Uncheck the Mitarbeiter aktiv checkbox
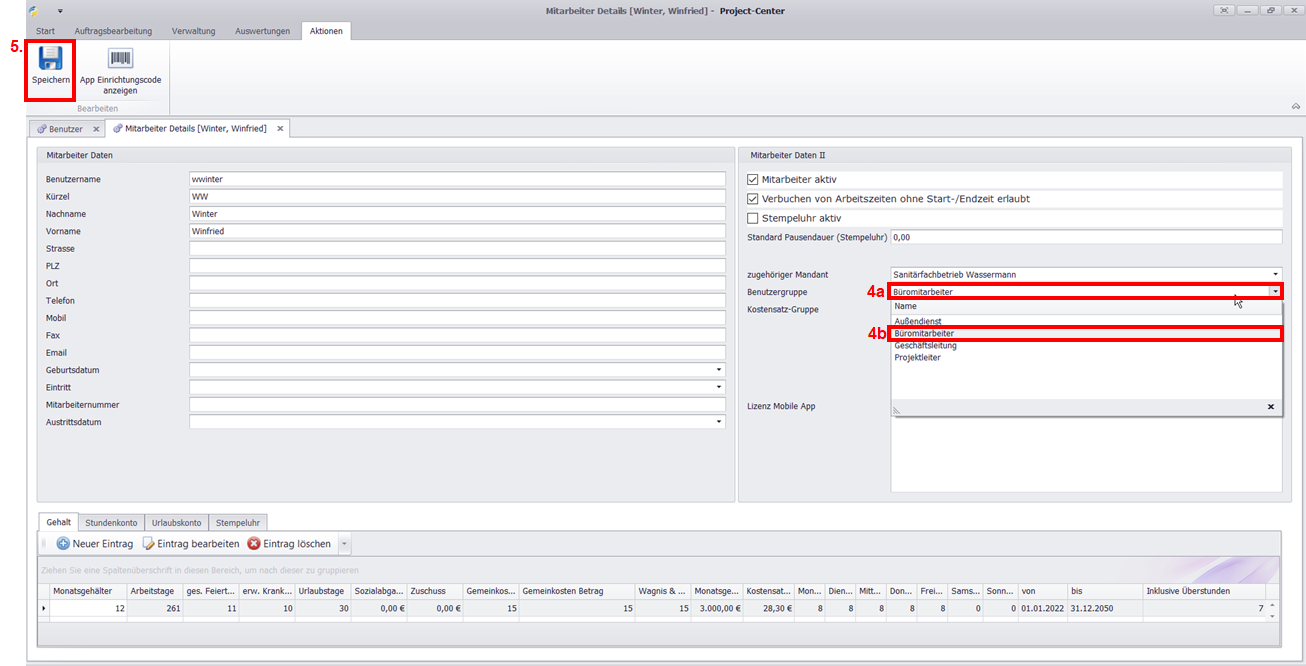The height and width of the screenshot is (666, 1306). [753, 179]
